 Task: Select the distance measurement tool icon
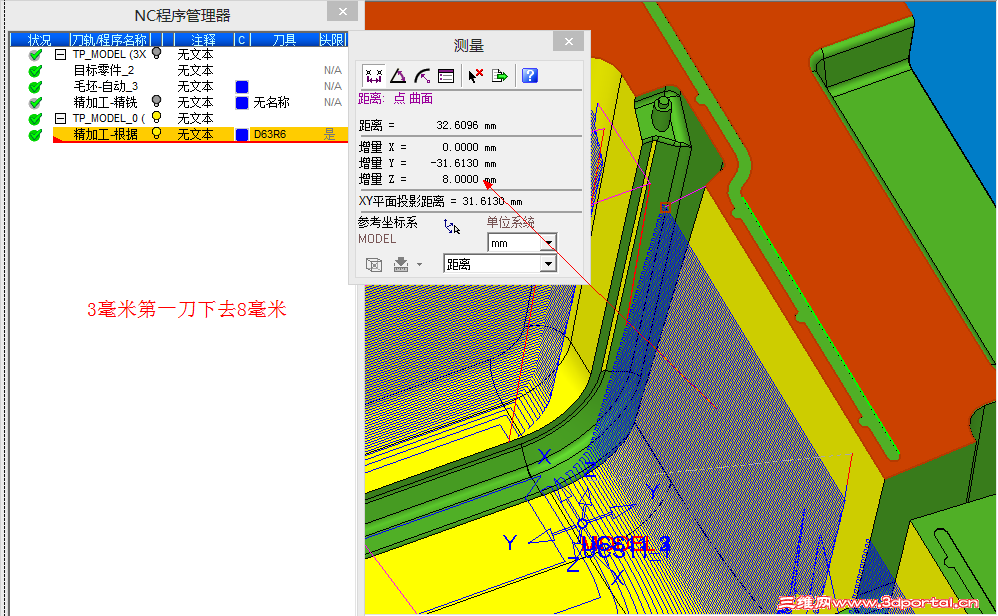[374, 76]
